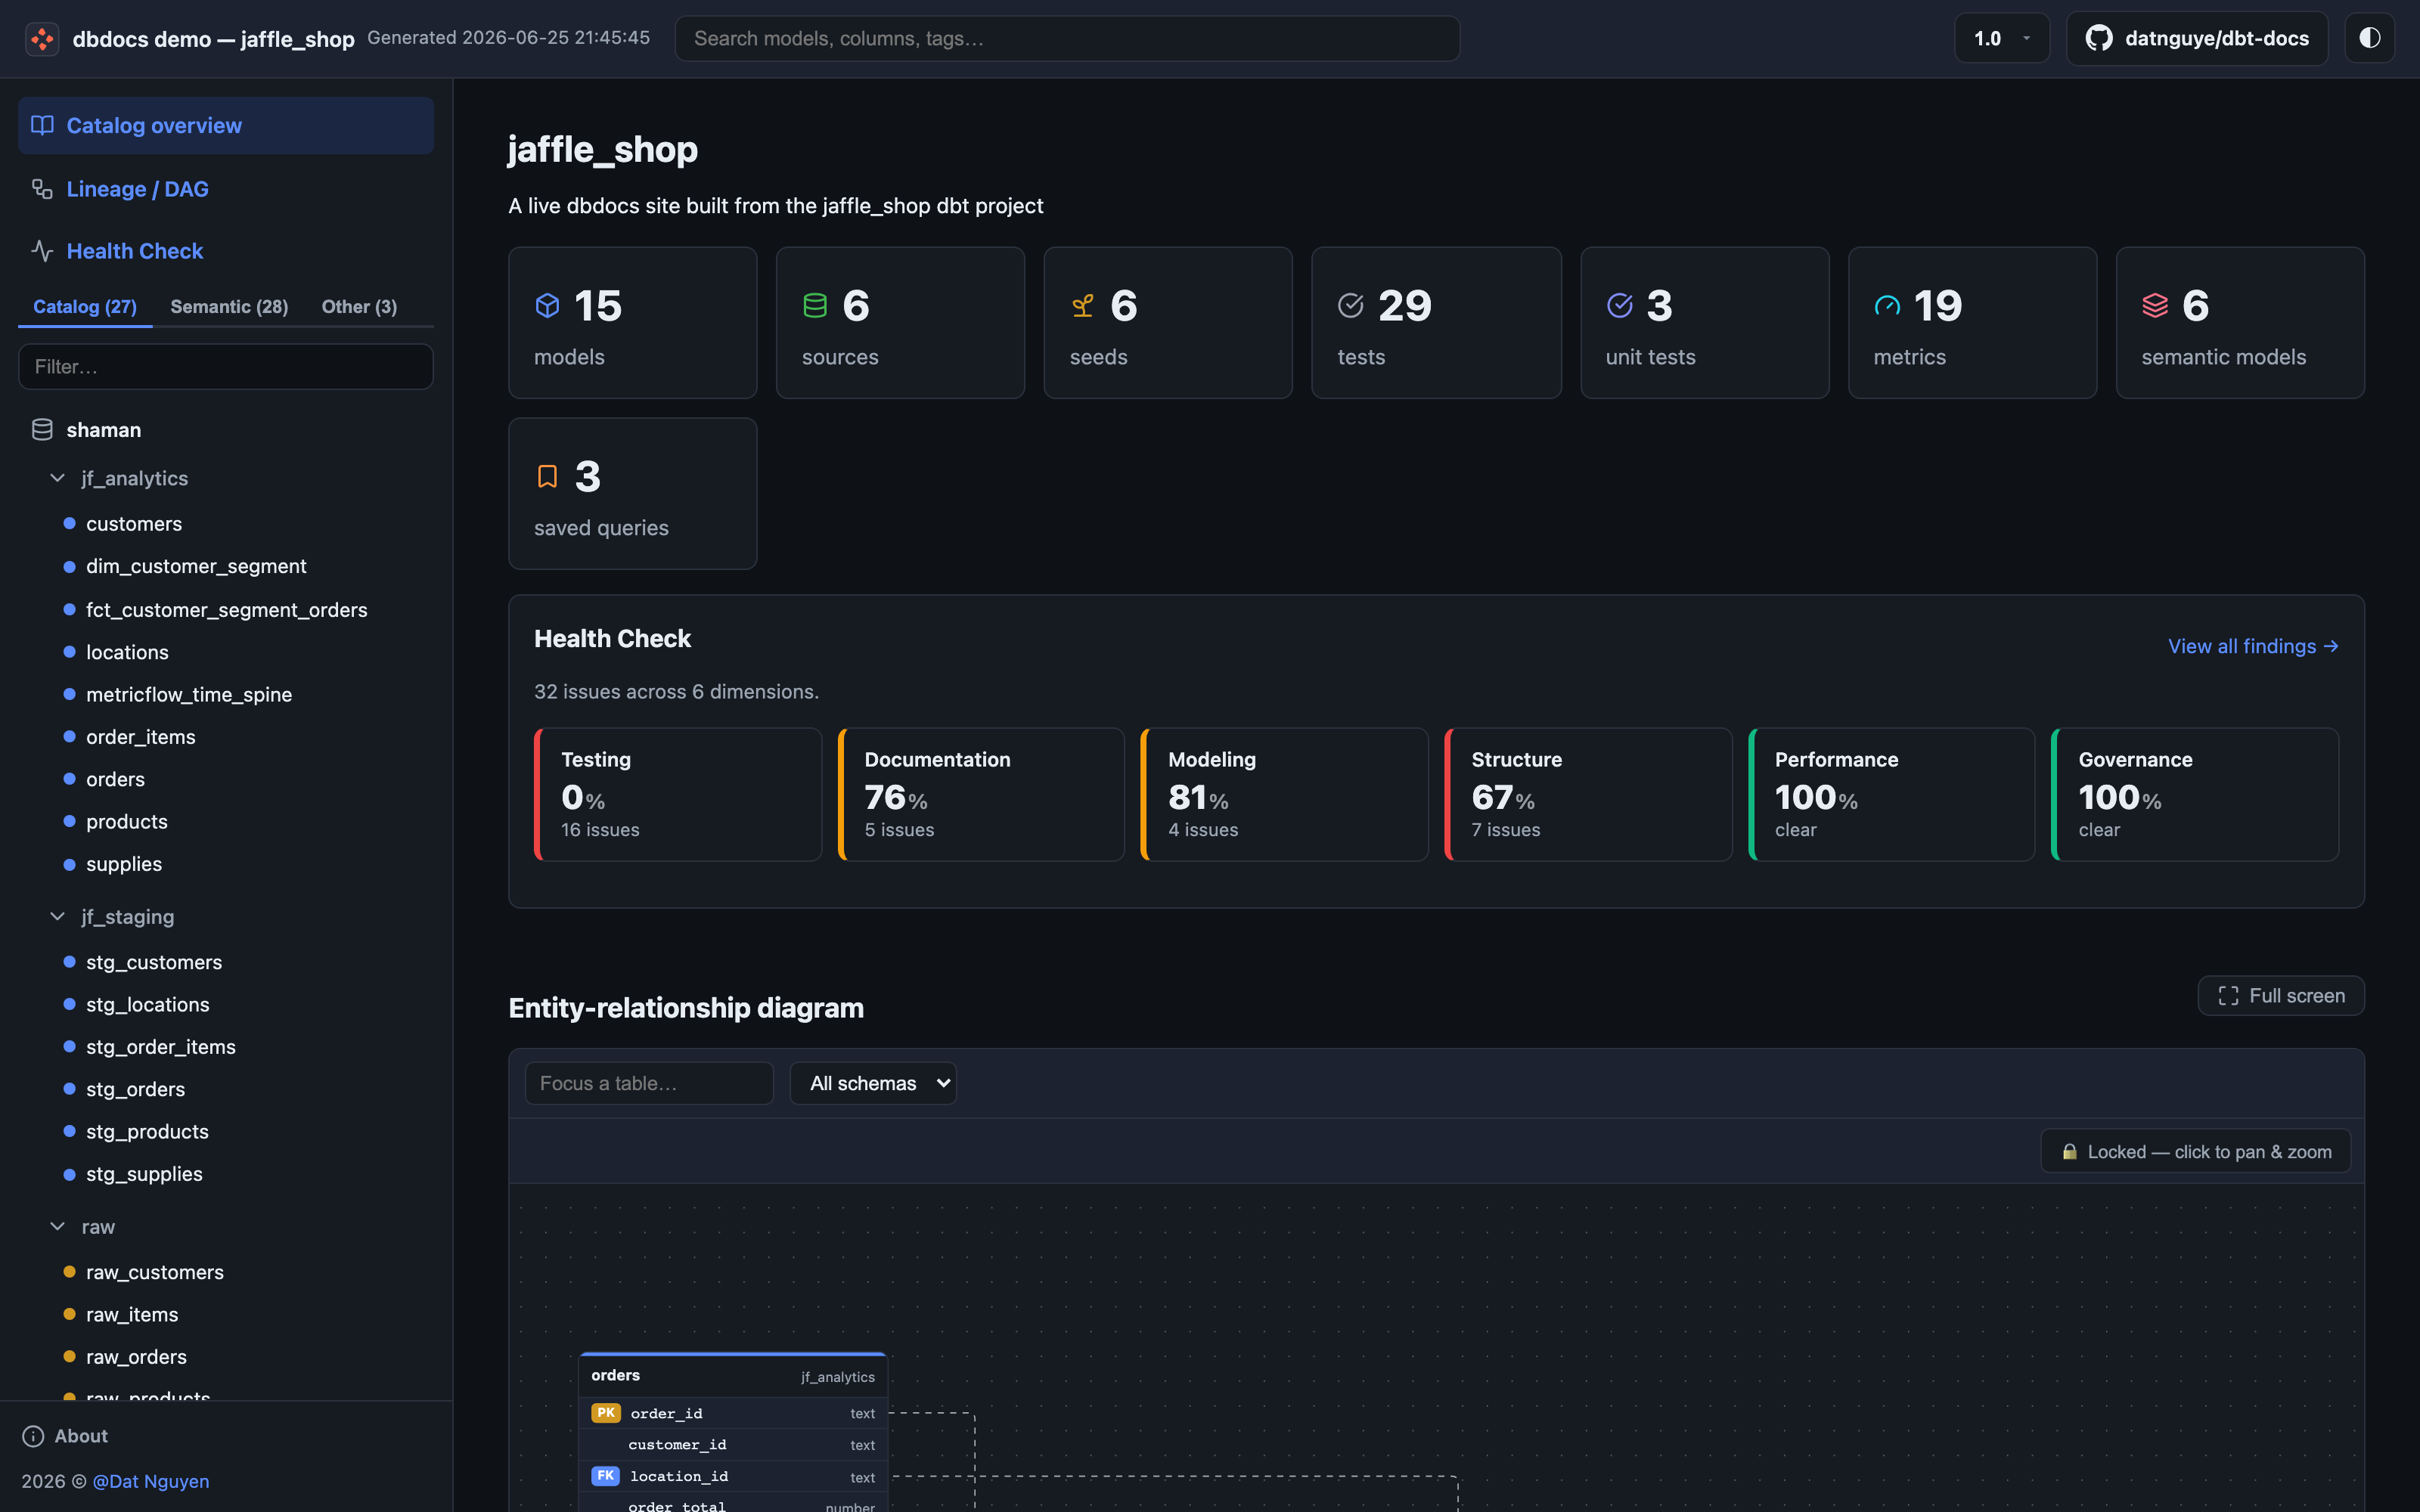Open the order_items model
2420x1512 pixels.
coord(140,737)
